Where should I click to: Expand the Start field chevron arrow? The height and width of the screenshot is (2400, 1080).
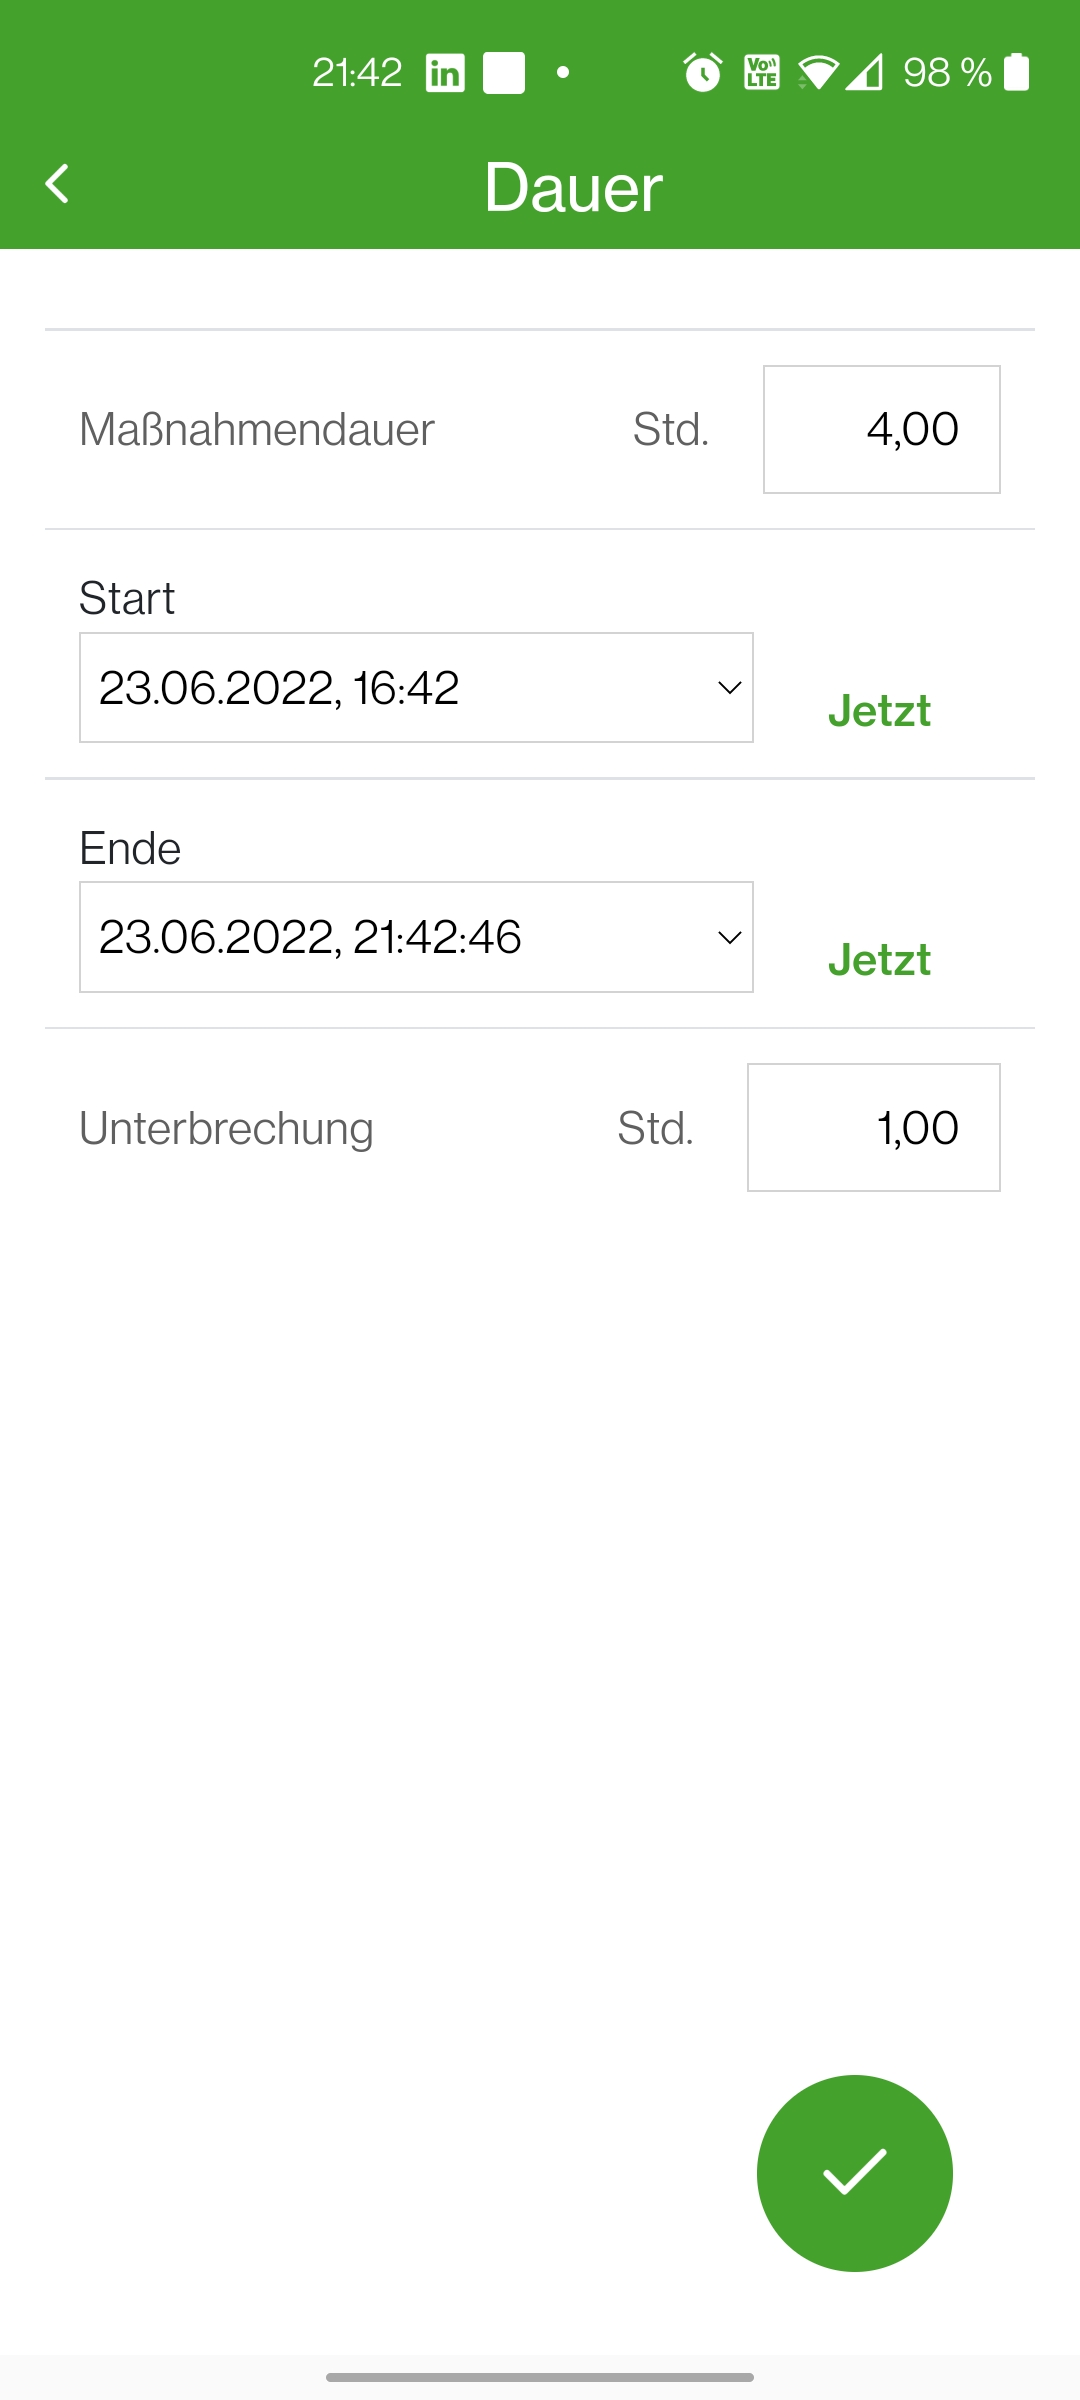730,688
